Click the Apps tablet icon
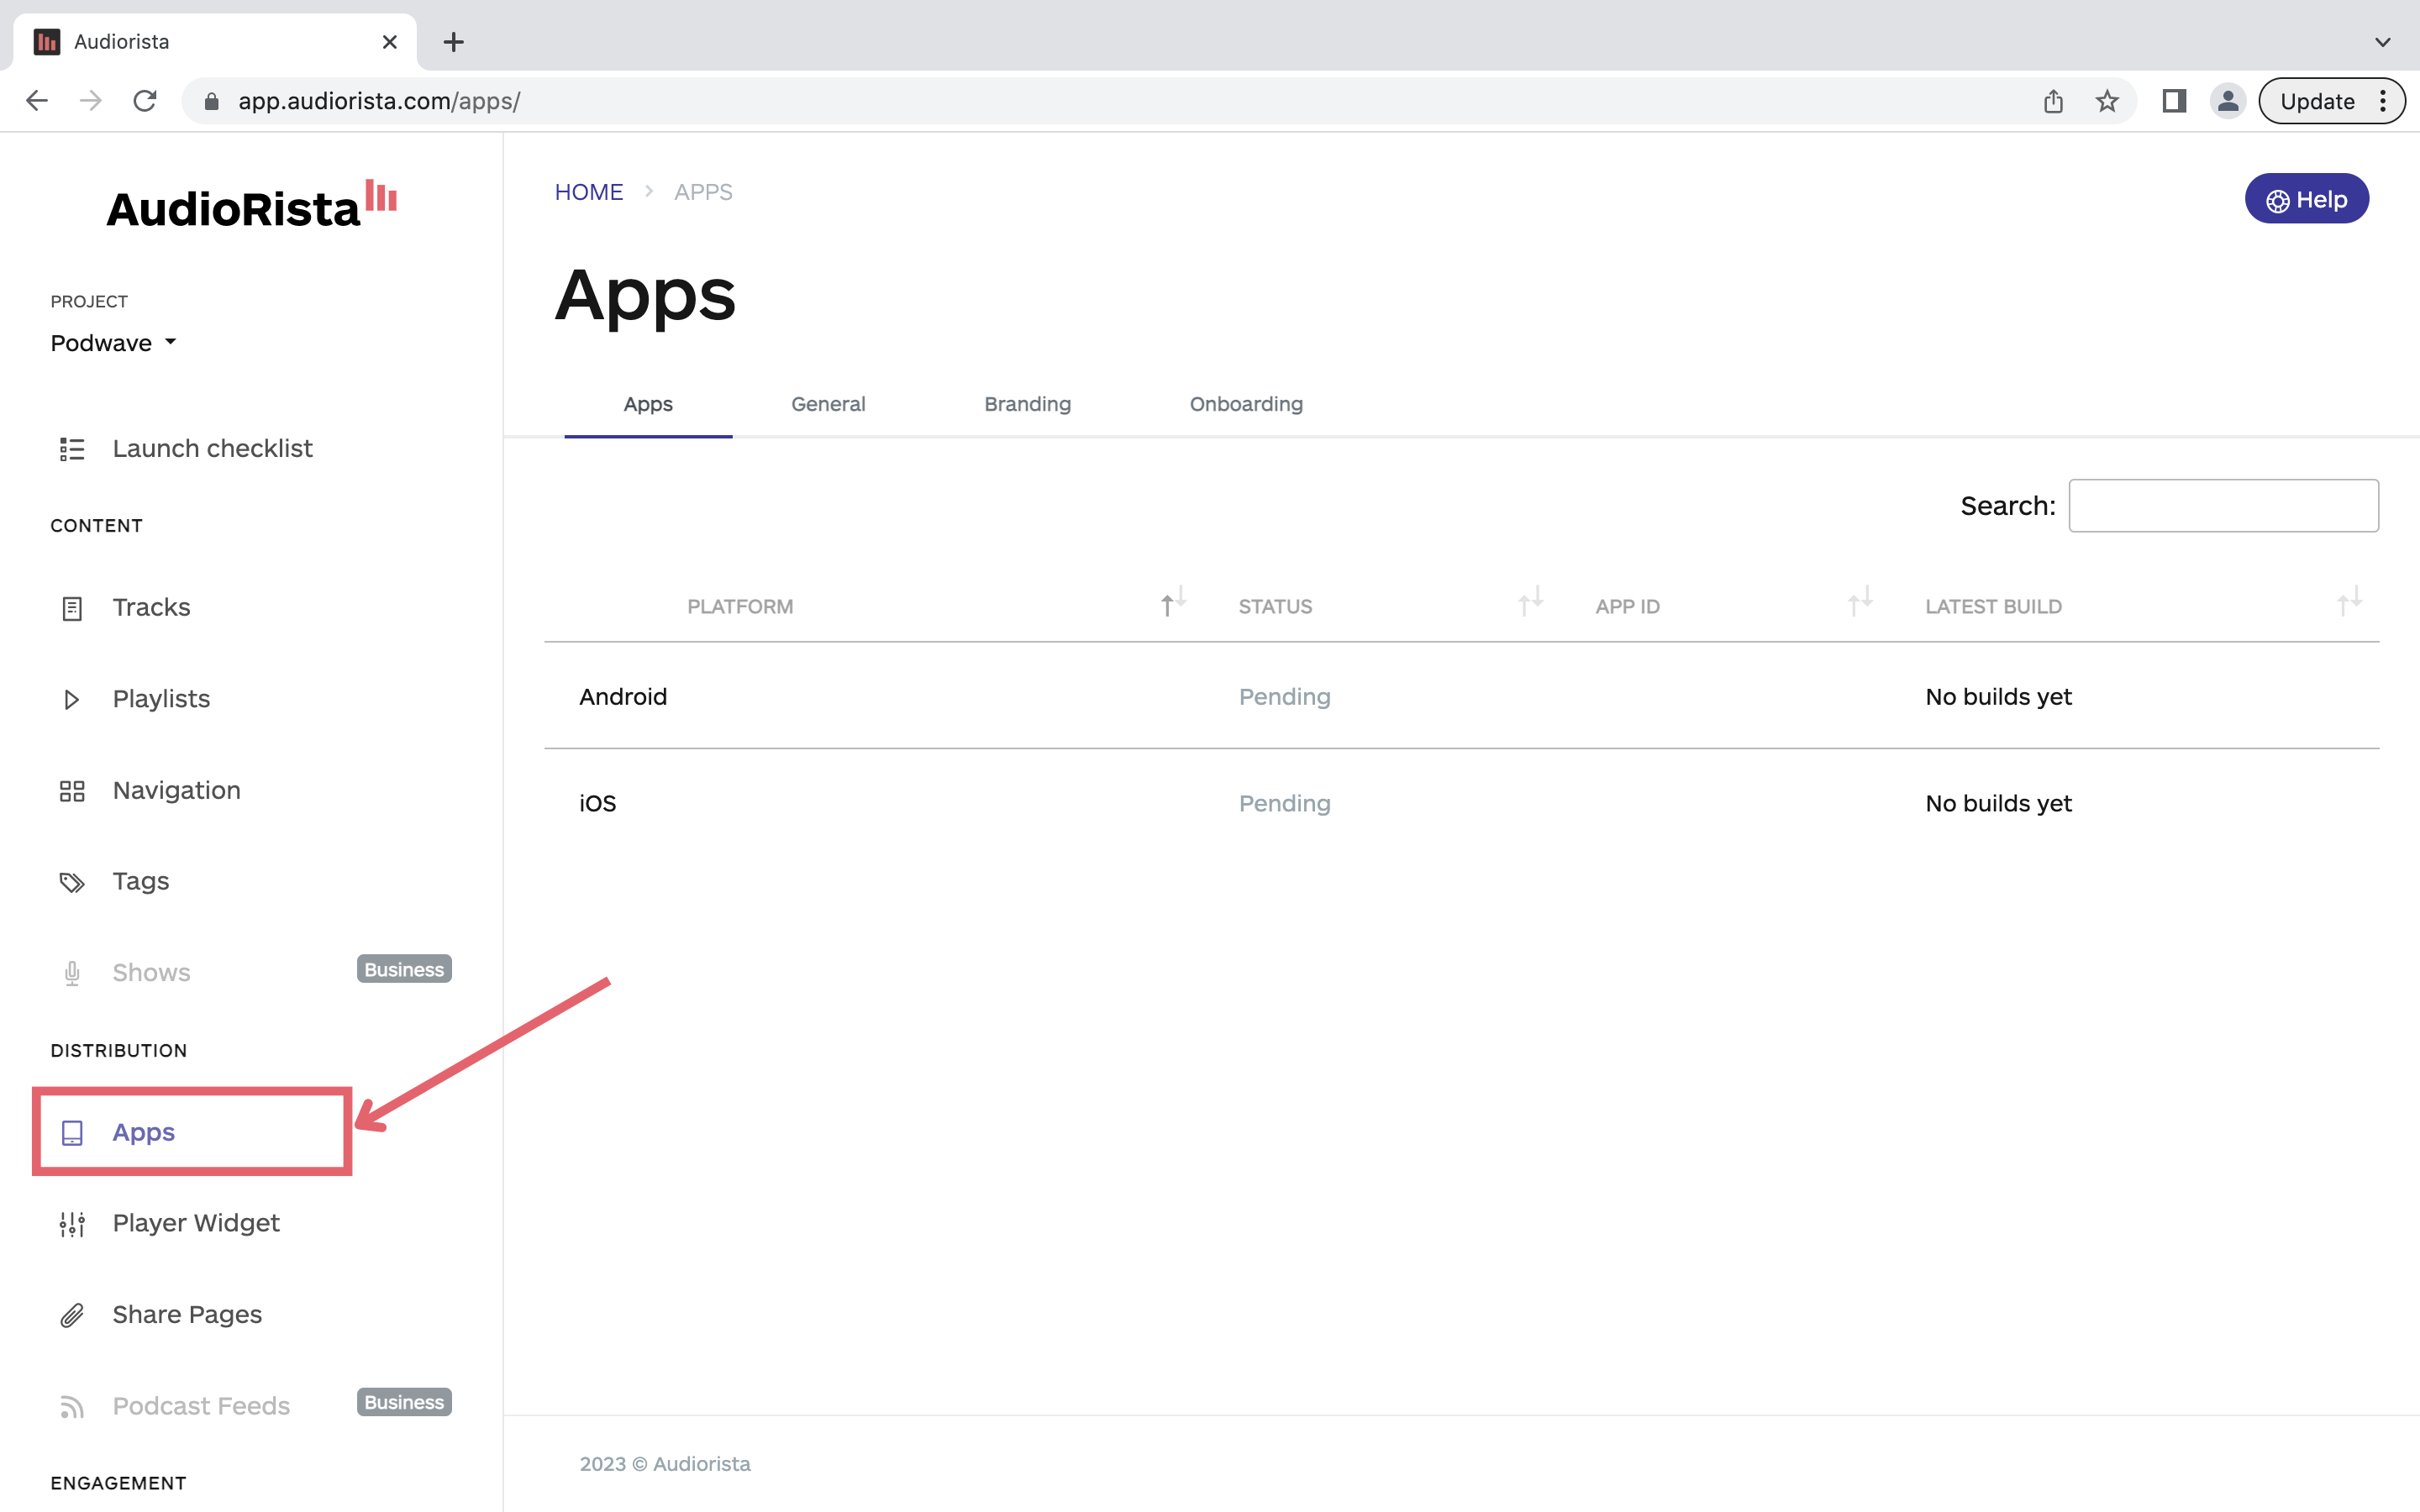This screenshot has height=1512, width=2420. 72,1133
